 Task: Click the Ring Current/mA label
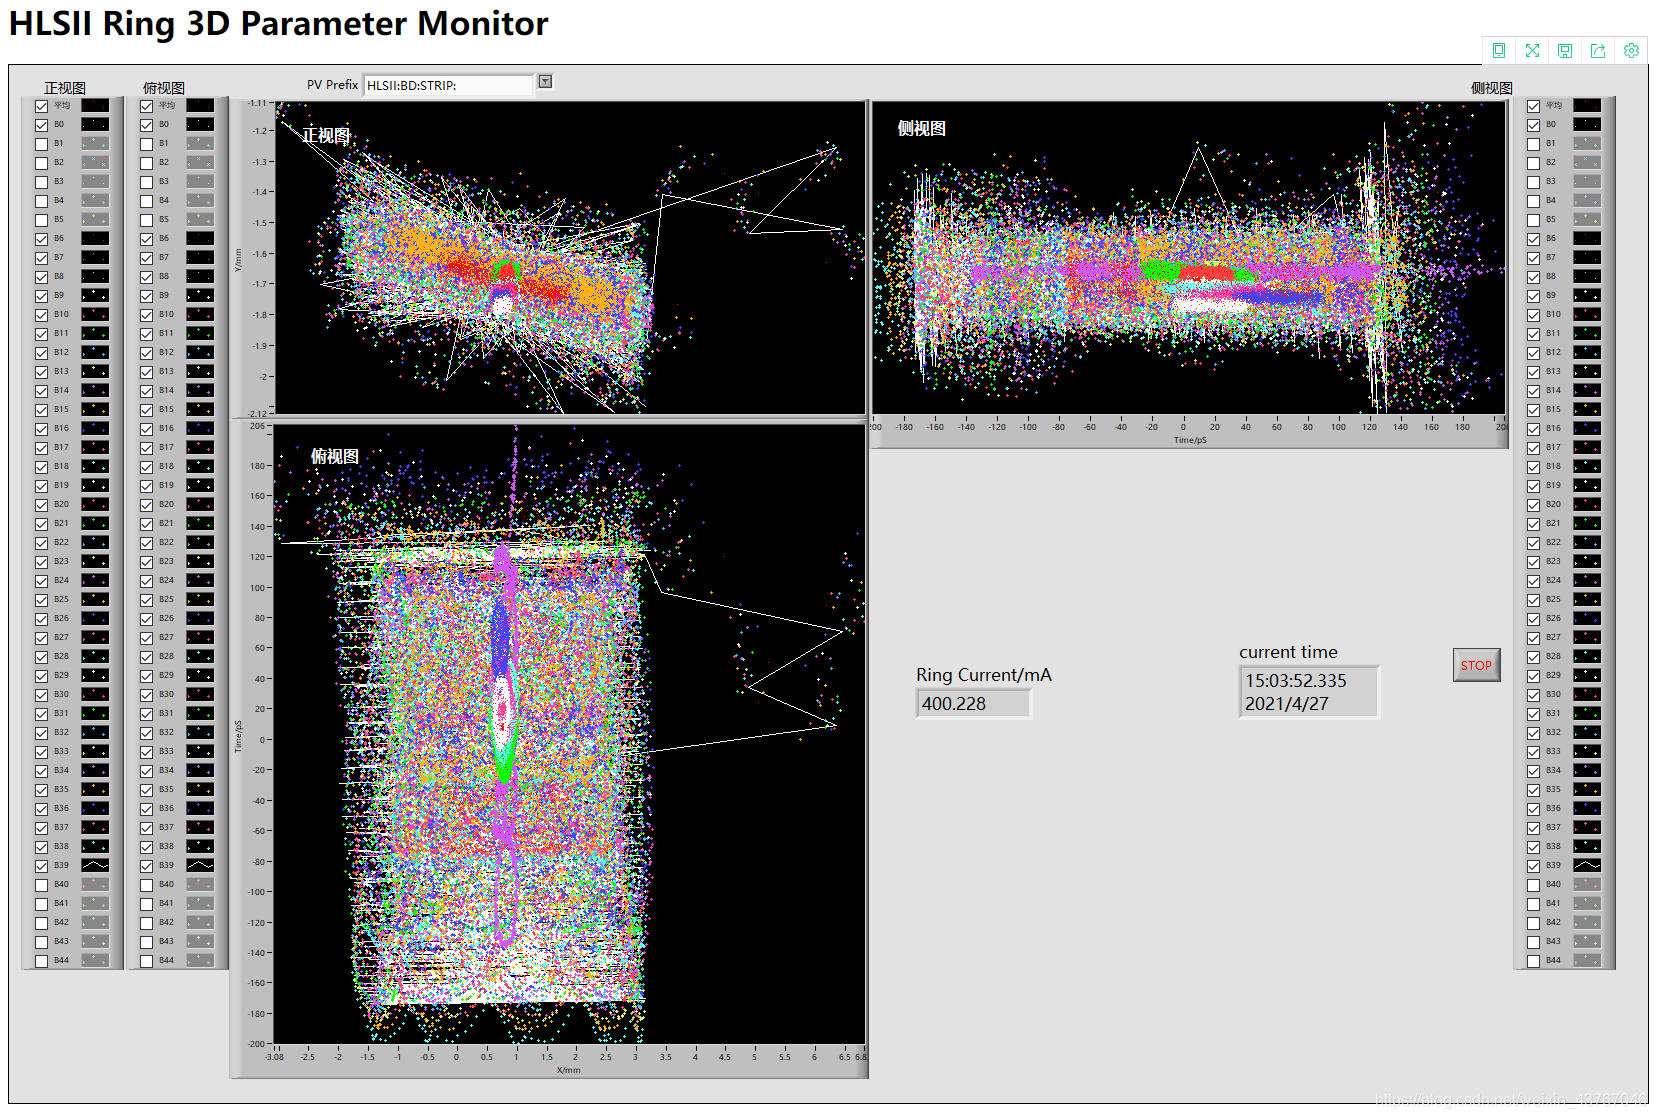tap(984, 675)
